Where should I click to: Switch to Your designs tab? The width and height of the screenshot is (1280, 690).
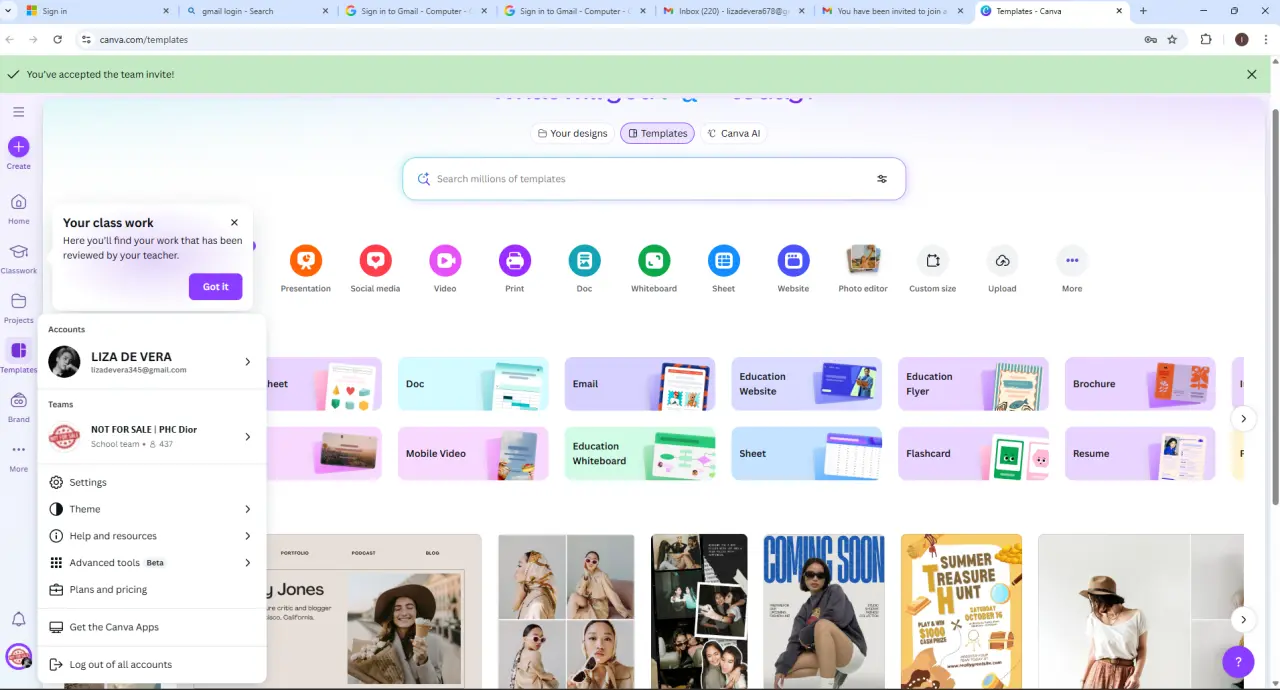click(573, 133)
